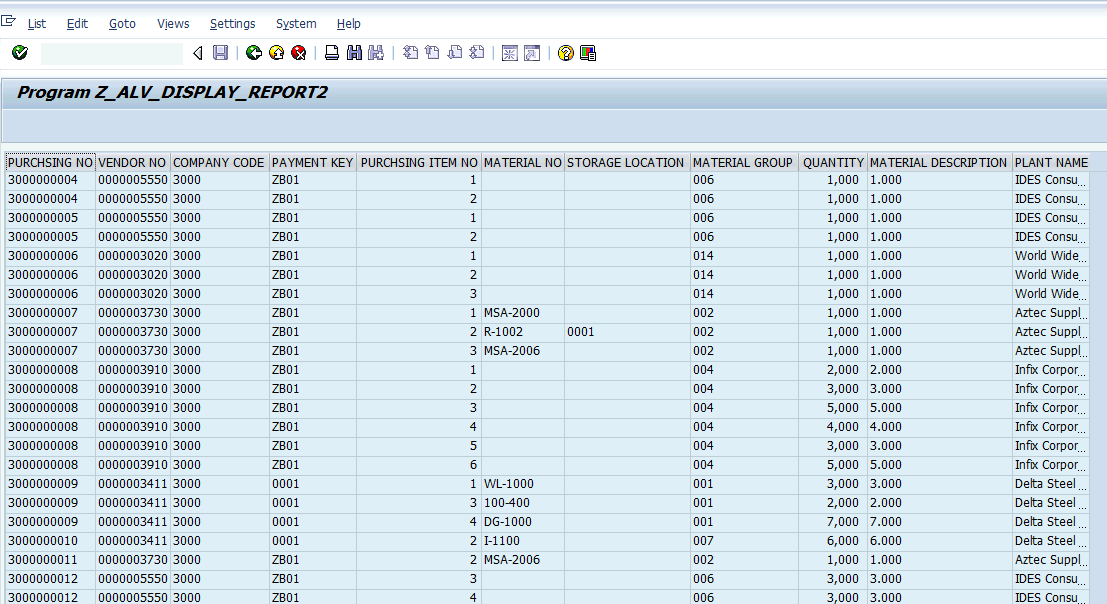Viewport: 1107px width, 604px height.
Task: Click the green Enter checkmark icon
Action: [19, 52]
